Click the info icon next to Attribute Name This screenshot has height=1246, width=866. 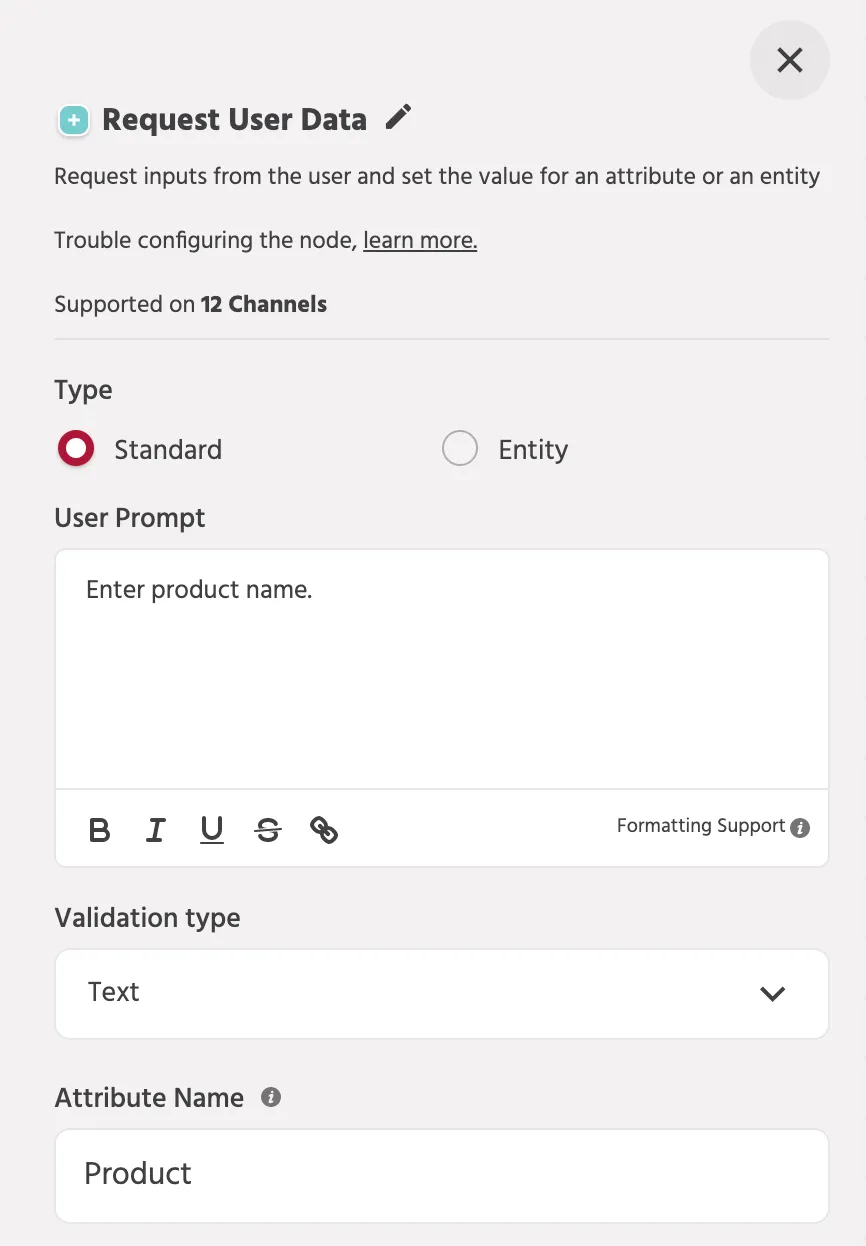coord(270,1097)
